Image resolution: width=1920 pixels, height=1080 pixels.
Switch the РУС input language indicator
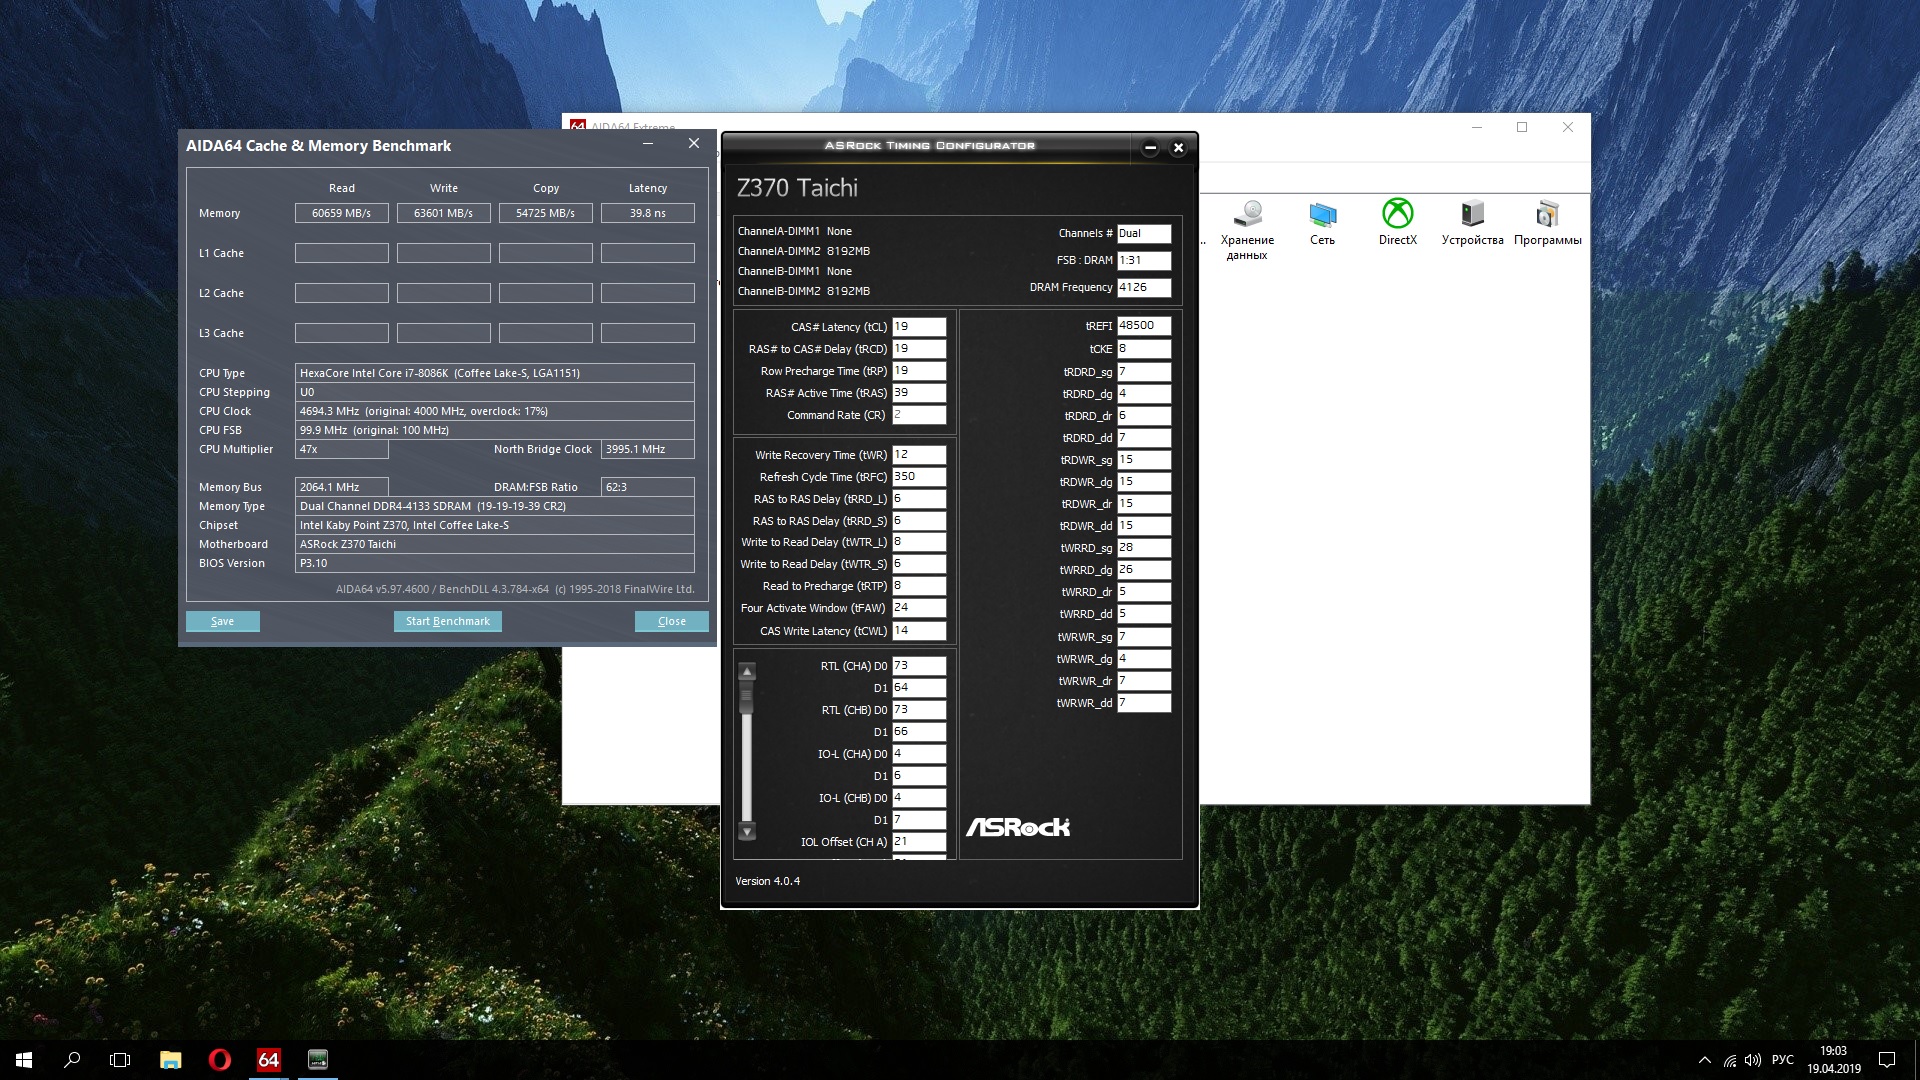pos(1782,1060)
